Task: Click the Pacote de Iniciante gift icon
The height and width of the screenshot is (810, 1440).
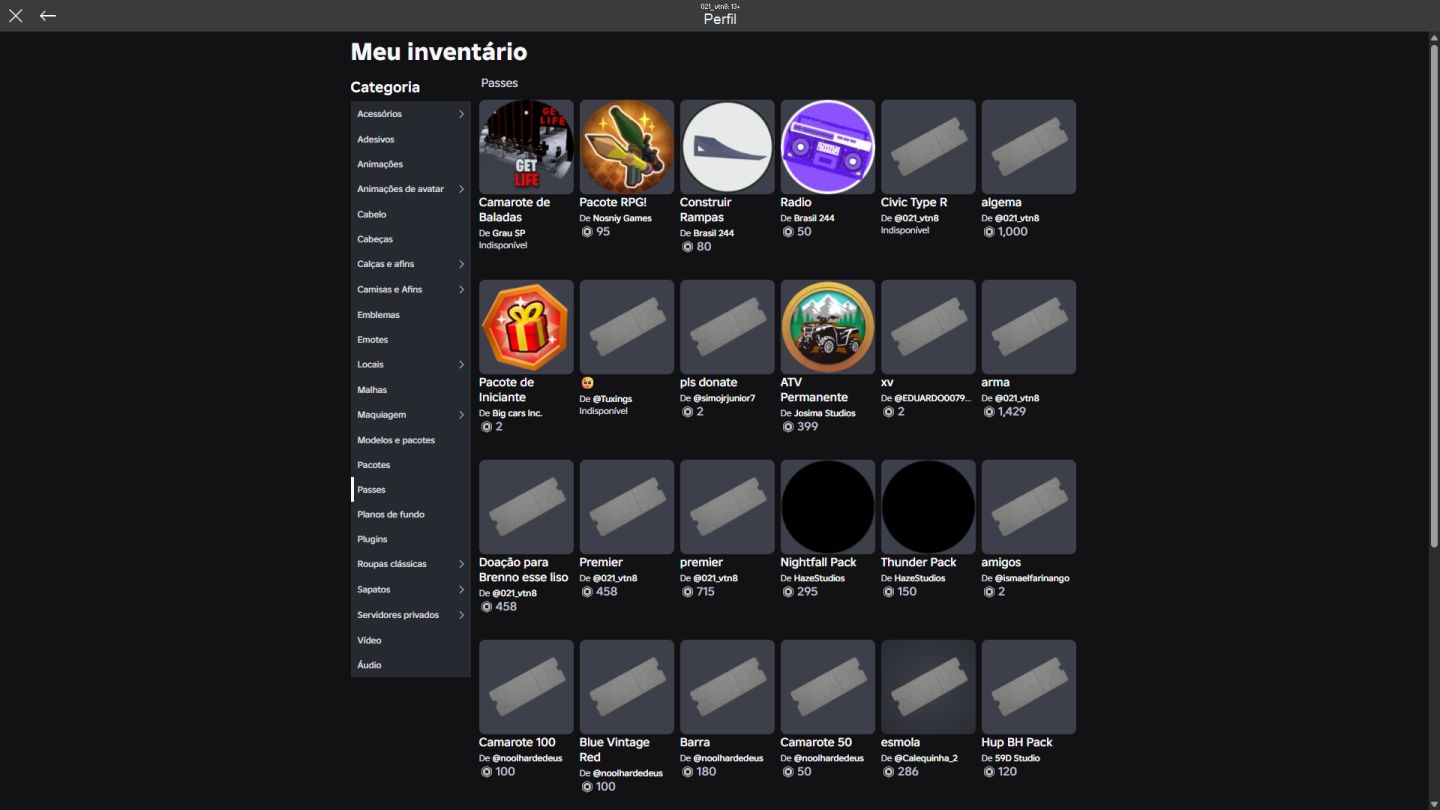Action: [526, 327]
